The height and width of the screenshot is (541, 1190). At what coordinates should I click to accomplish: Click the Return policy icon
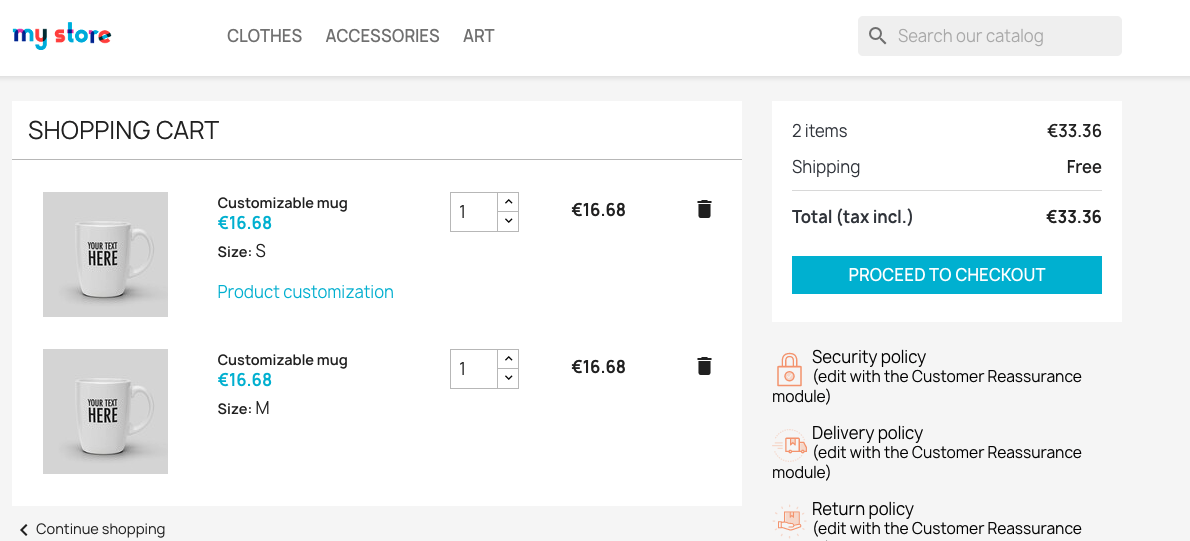tap(789, 520)
